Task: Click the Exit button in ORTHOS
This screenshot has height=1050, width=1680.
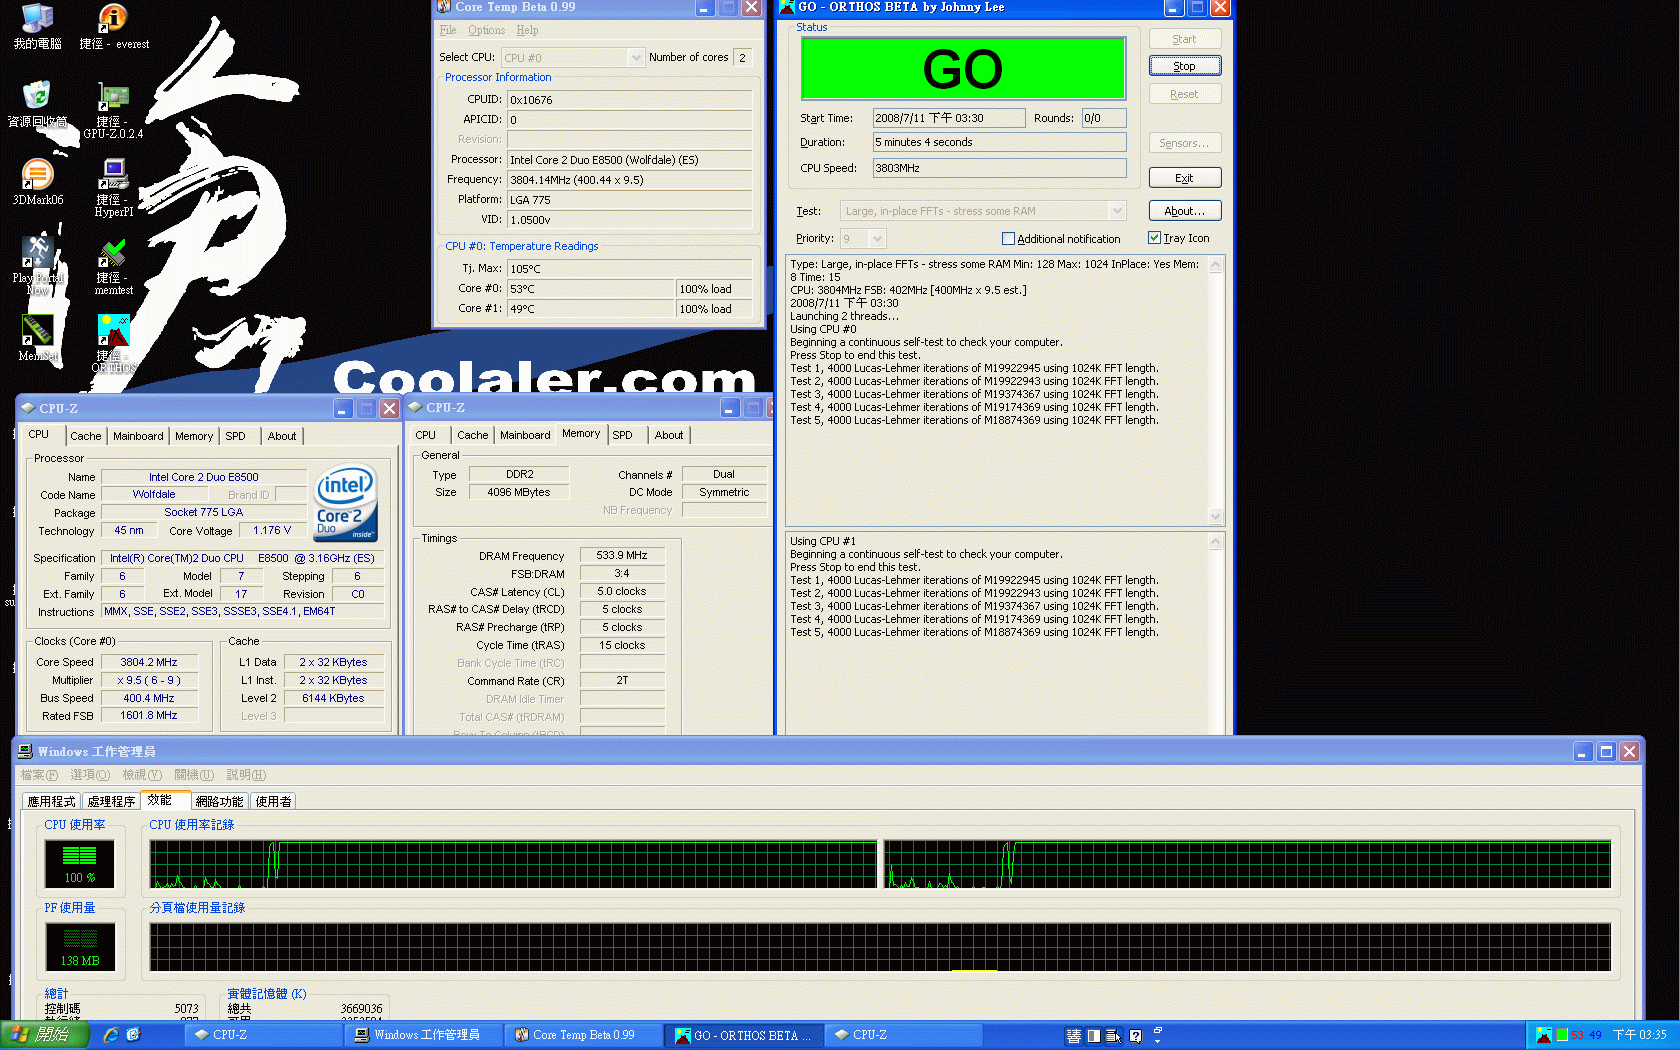Action: tap(1185, 178)
